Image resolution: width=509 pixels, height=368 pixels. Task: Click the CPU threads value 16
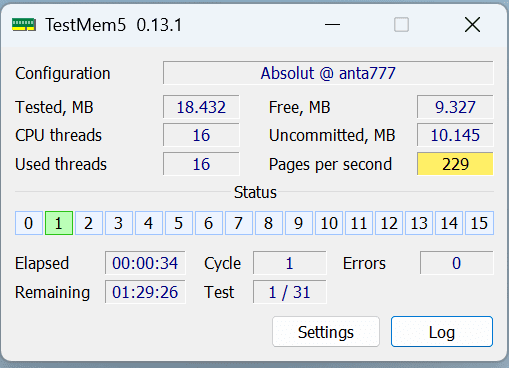(x=201, y=135)
